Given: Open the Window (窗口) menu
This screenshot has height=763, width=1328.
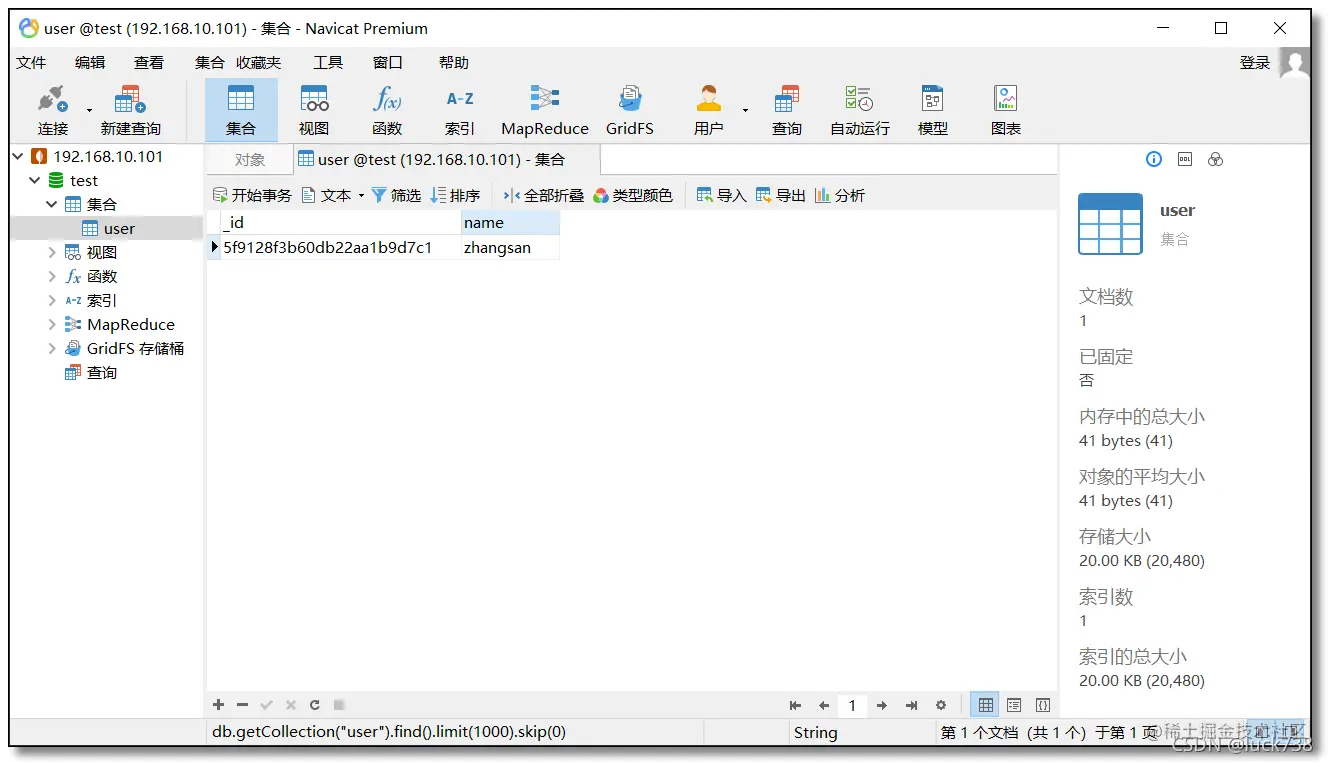Looking at the screenshot, I should point(388,62).
